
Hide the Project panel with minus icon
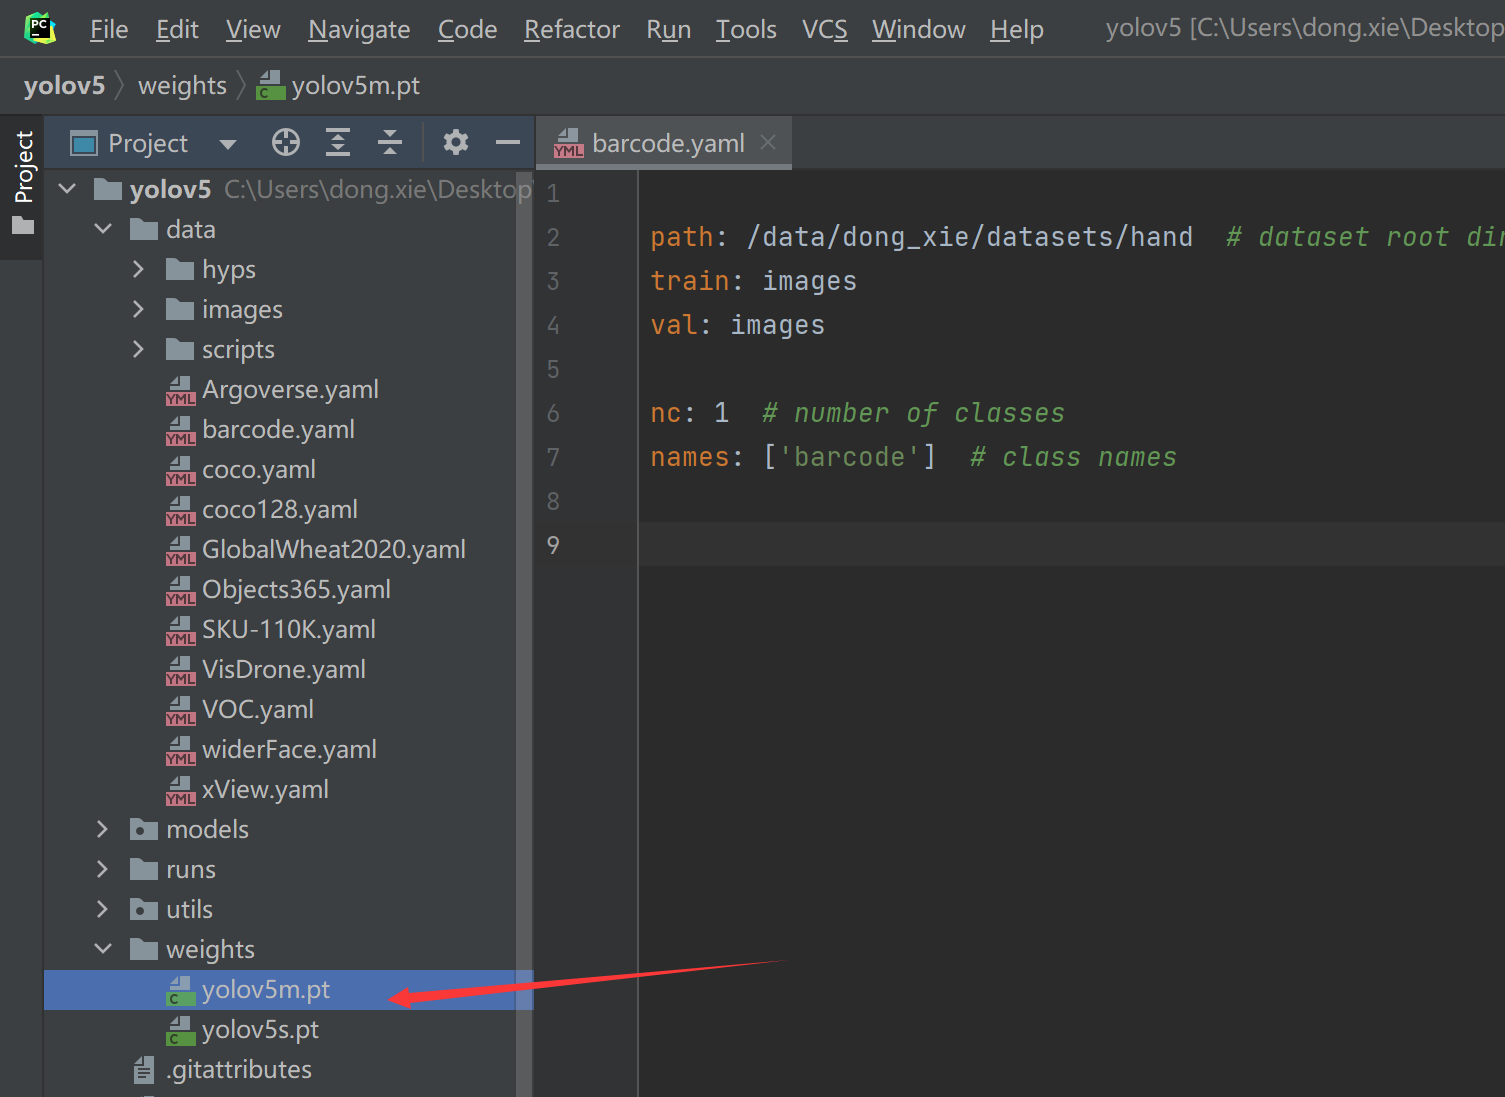click(508, 143)
